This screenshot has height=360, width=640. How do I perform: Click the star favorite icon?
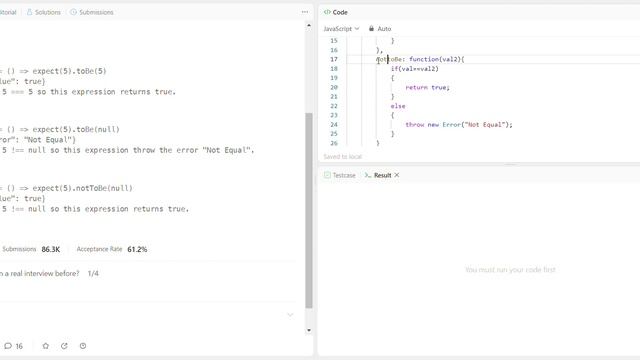46,346
